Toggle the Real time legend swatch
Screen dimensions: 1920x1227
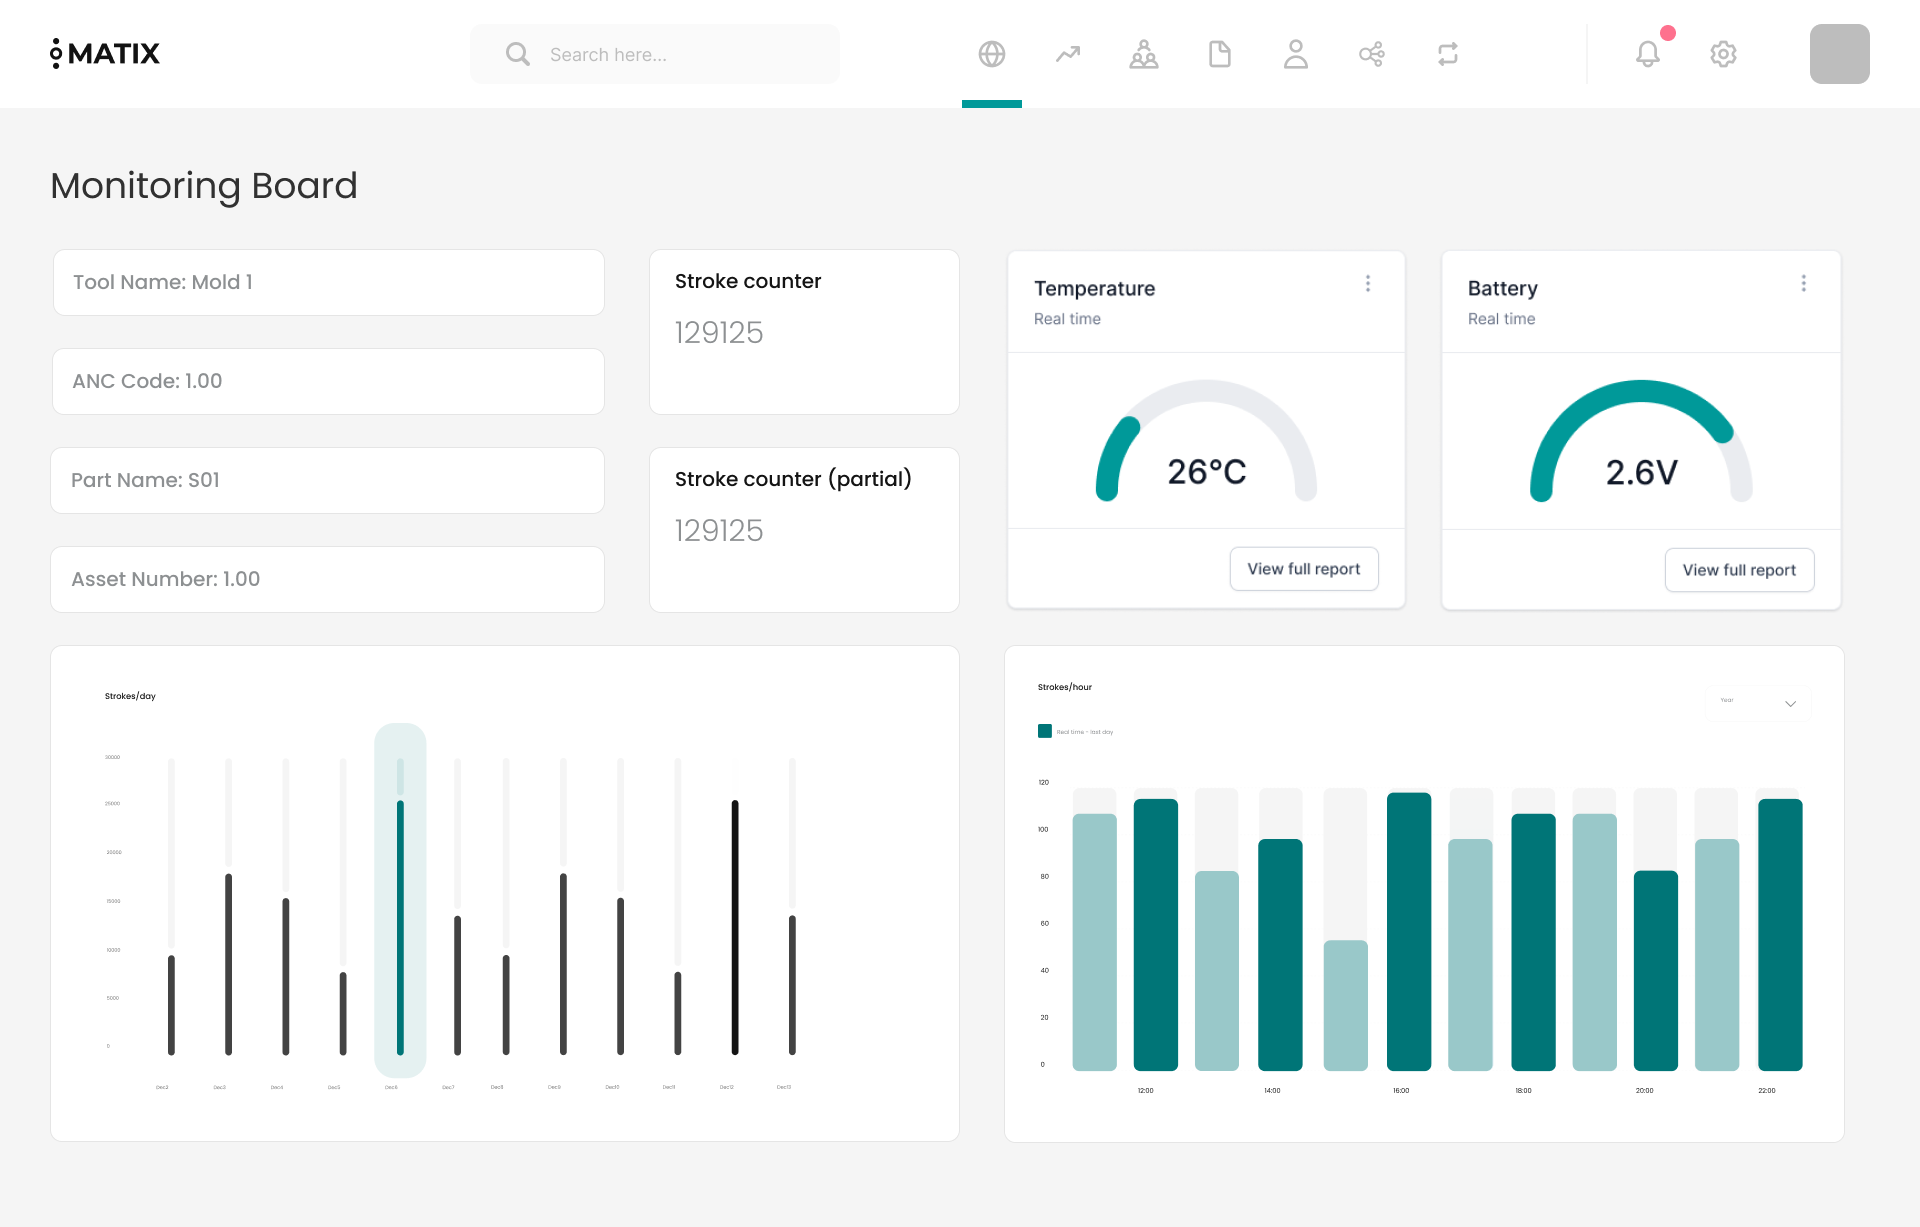click(1044, 731)
